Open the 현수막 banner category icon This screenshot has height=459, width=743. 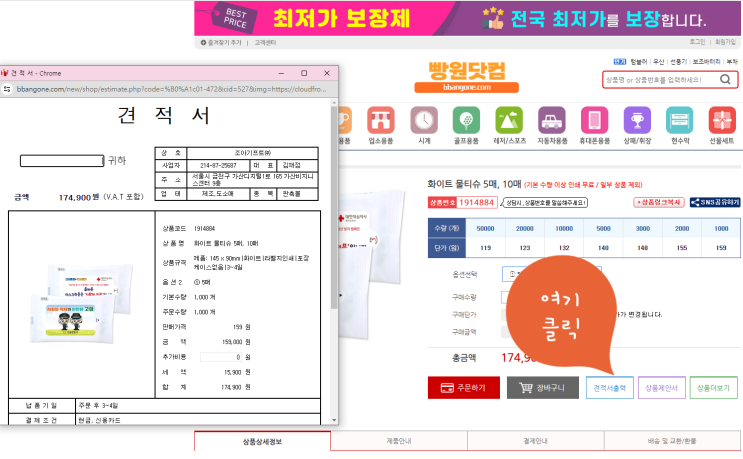680,120
